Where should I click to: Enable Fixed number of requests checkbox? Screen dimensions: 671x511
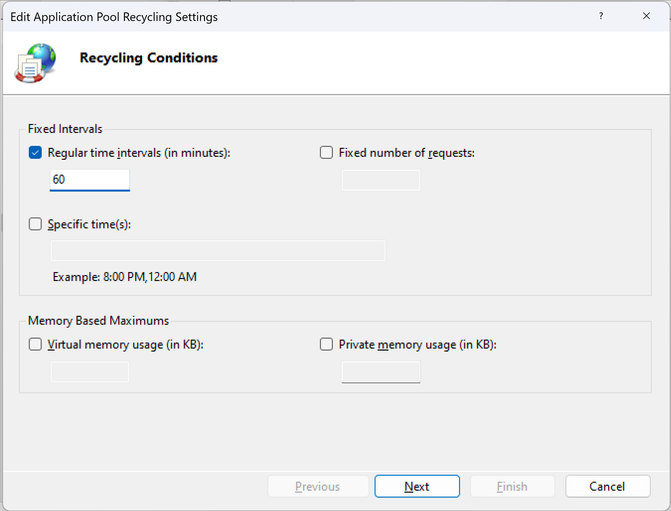tap(326, 153)
